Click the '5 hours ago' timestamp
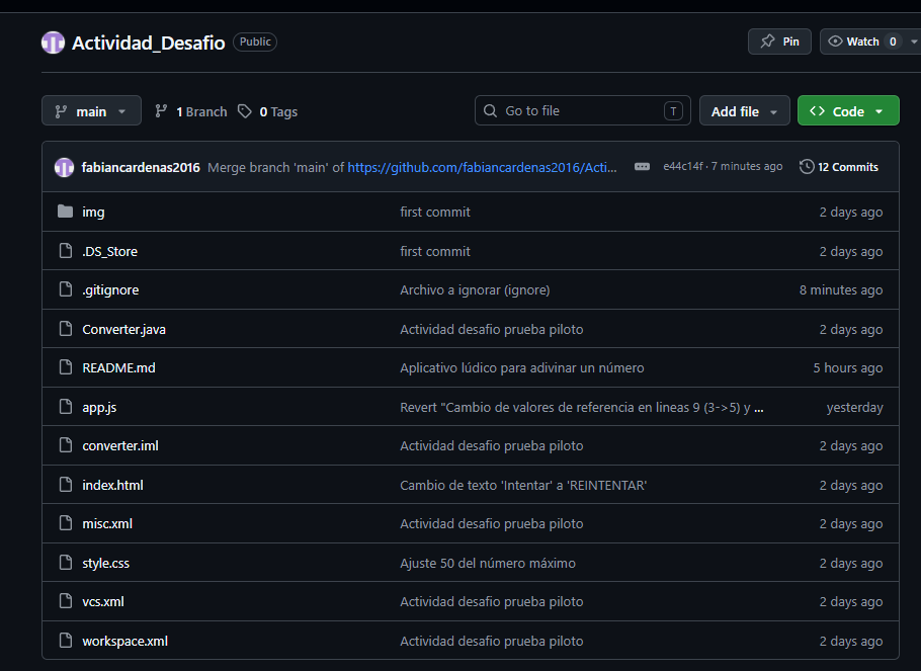The width and height of the screenshot is (921, 671). coord(848,368)
